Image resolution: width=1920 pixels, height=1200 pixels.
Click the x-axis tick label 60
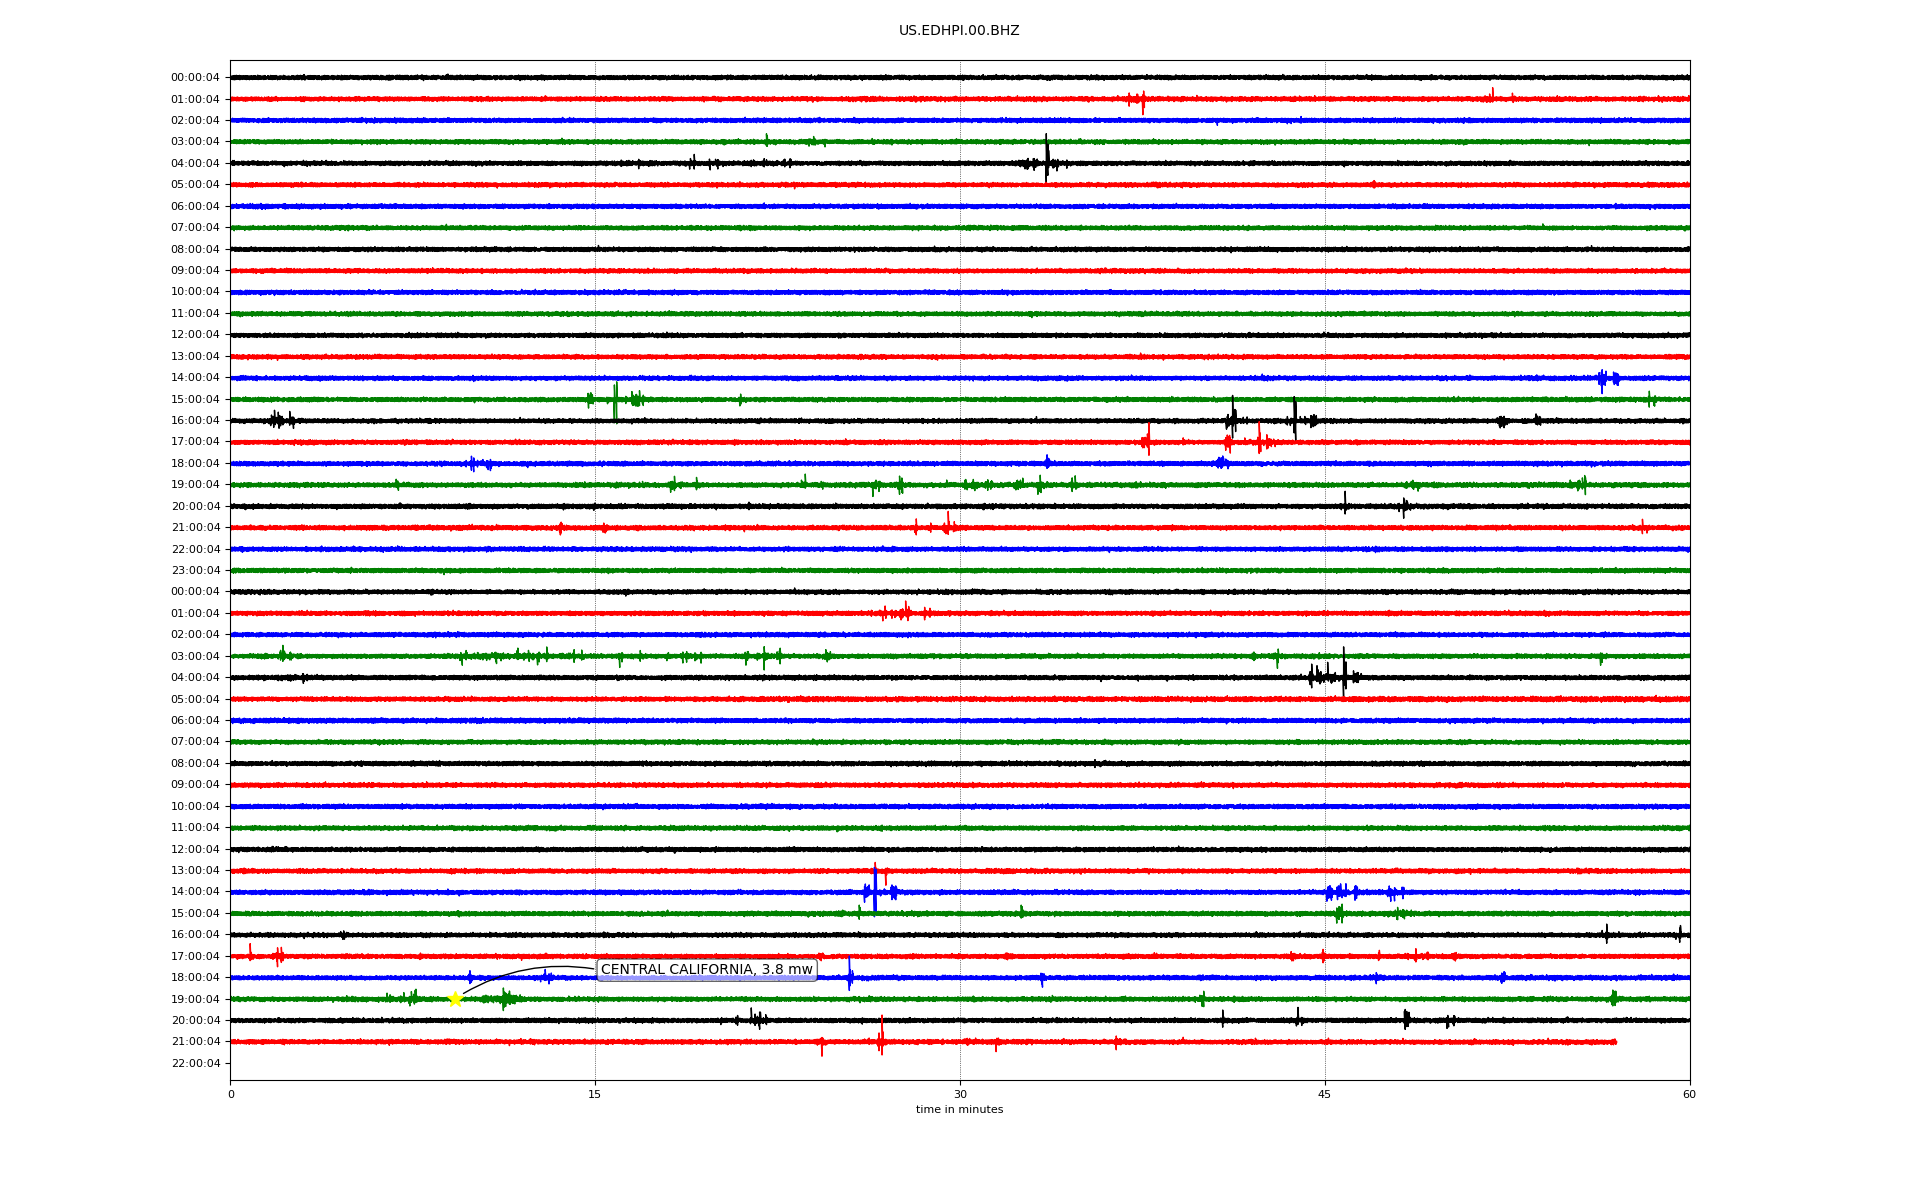coord(1689,1094)
